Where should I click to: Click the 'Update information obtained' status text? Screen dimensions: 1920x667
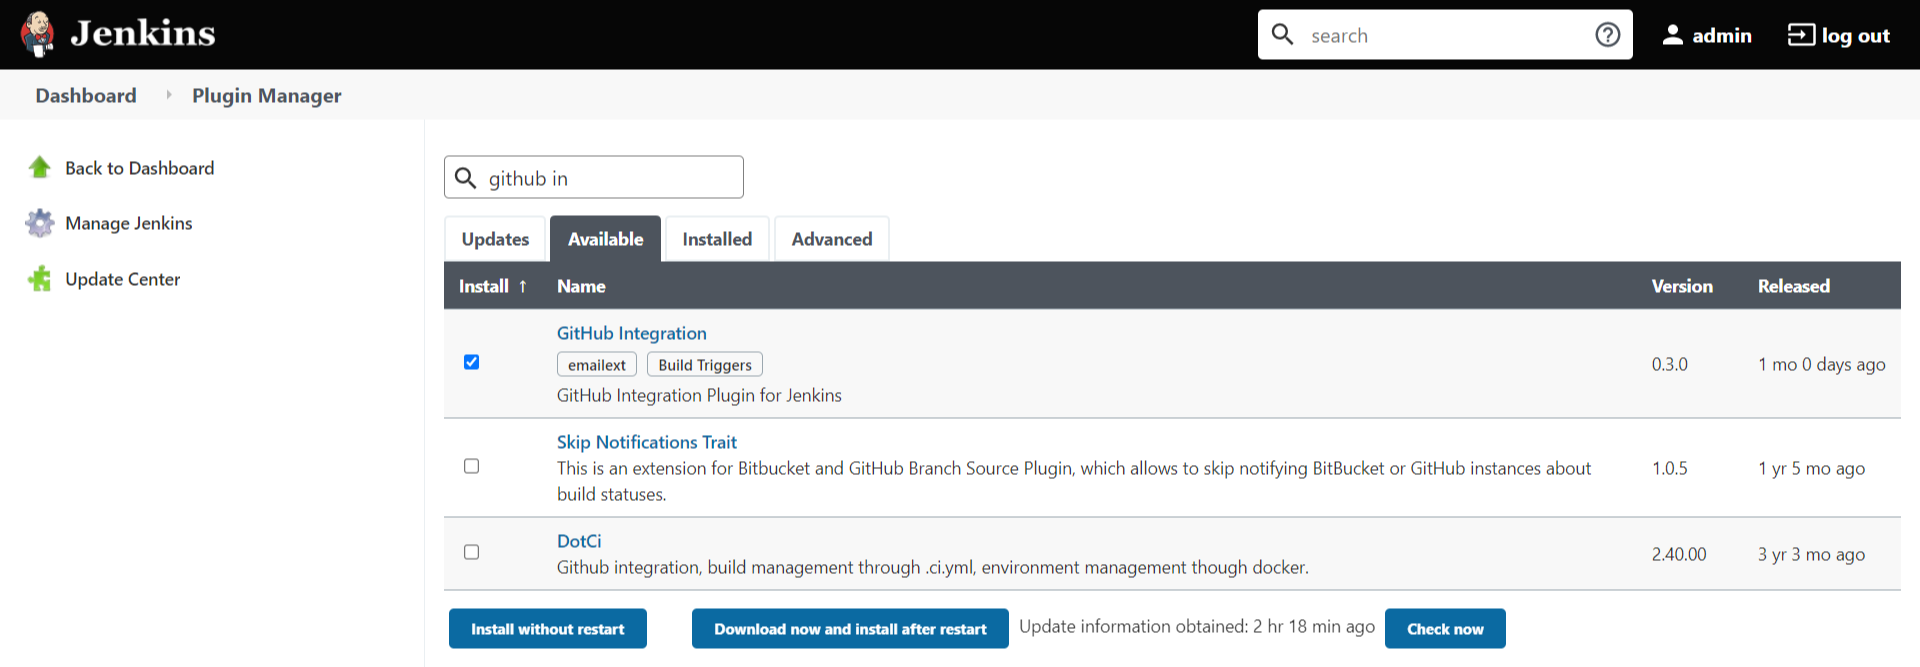pyautogui.click(x=1197, y=626)
